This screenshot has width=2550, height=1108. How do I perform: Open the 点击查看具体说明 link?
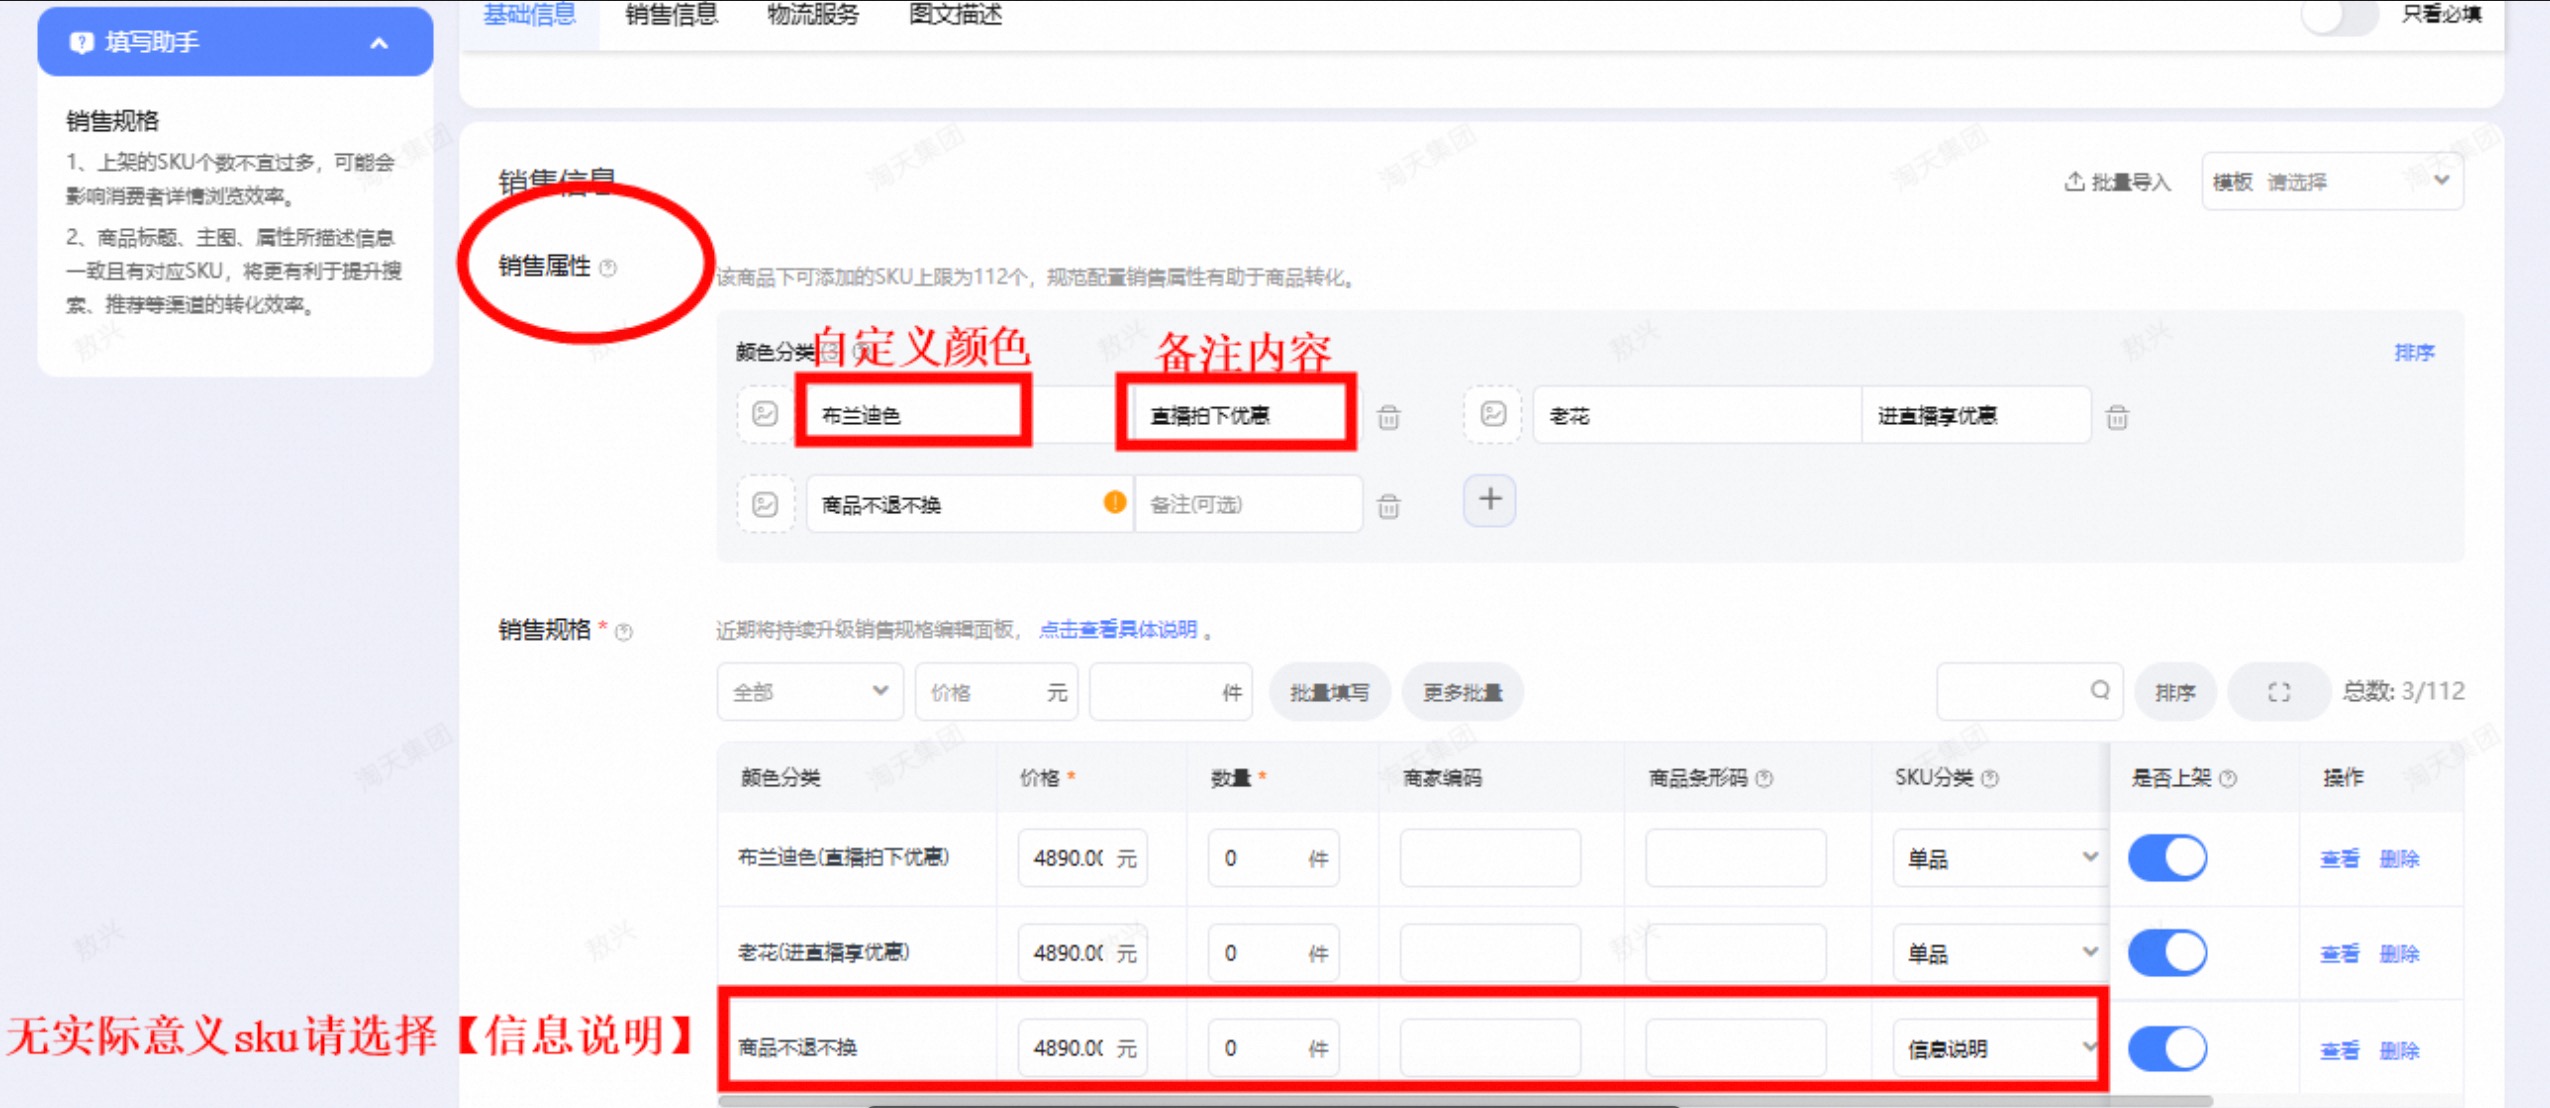point(1118,628)
